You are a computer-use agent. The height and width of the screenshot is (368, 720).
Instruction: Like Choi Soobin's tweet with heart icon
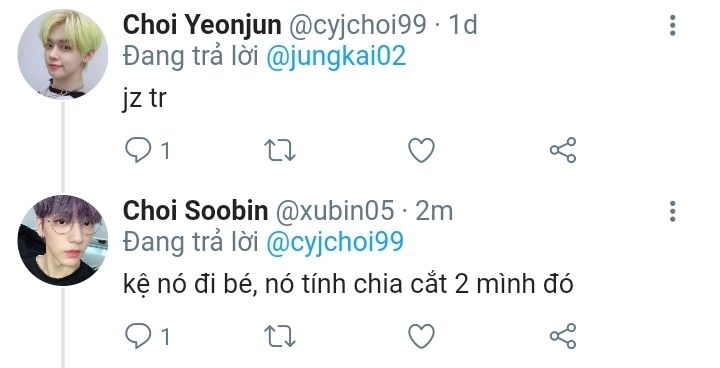tap(422, 336)
